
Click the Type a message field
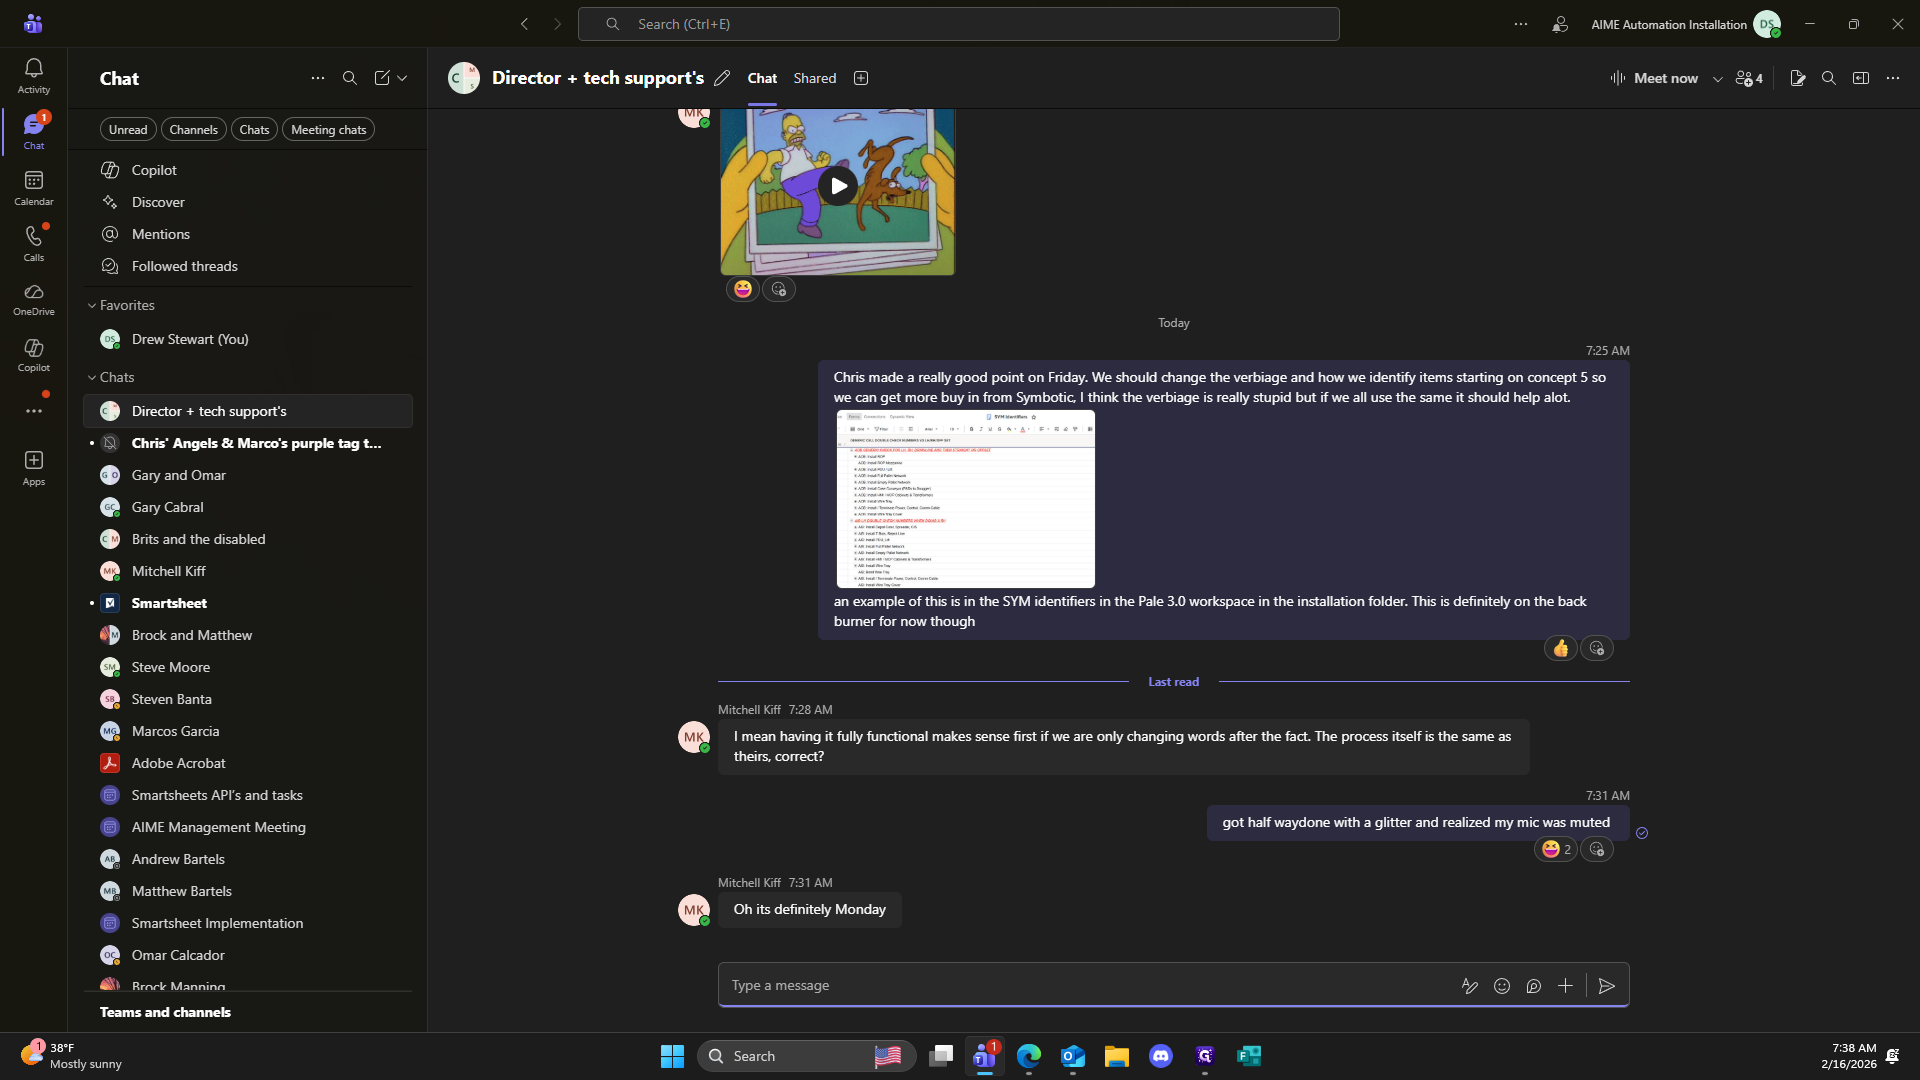coord(1080,986)
